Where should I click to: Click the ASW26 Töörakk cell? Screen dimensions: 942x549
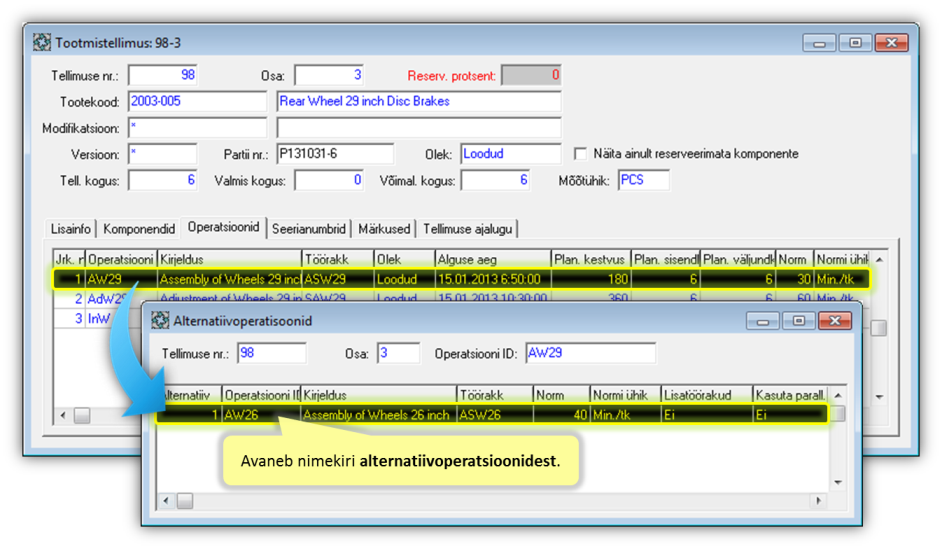pos(494,414)
